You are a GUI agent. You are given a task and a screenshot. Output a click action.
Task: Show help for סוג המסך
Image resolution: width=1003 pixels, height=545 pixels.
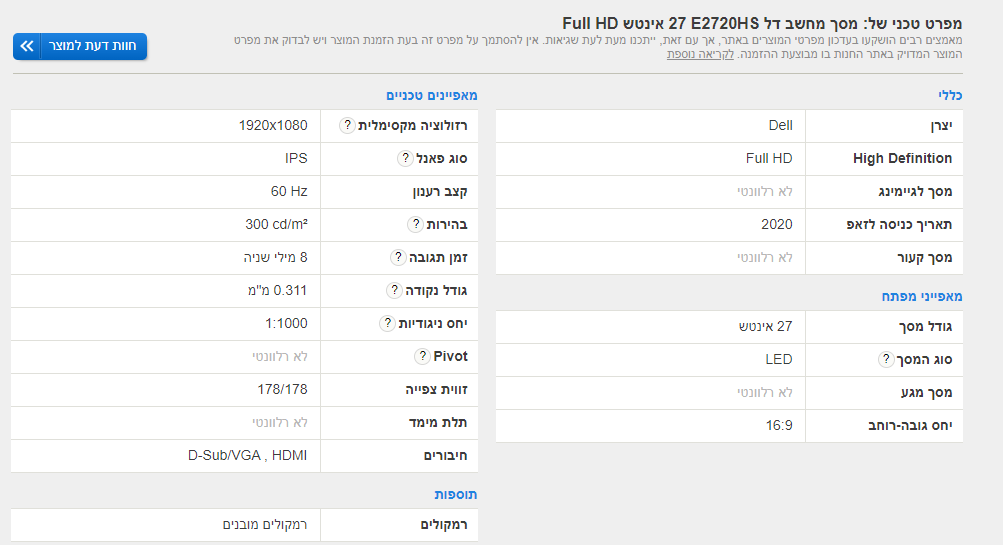pos(885,359)
